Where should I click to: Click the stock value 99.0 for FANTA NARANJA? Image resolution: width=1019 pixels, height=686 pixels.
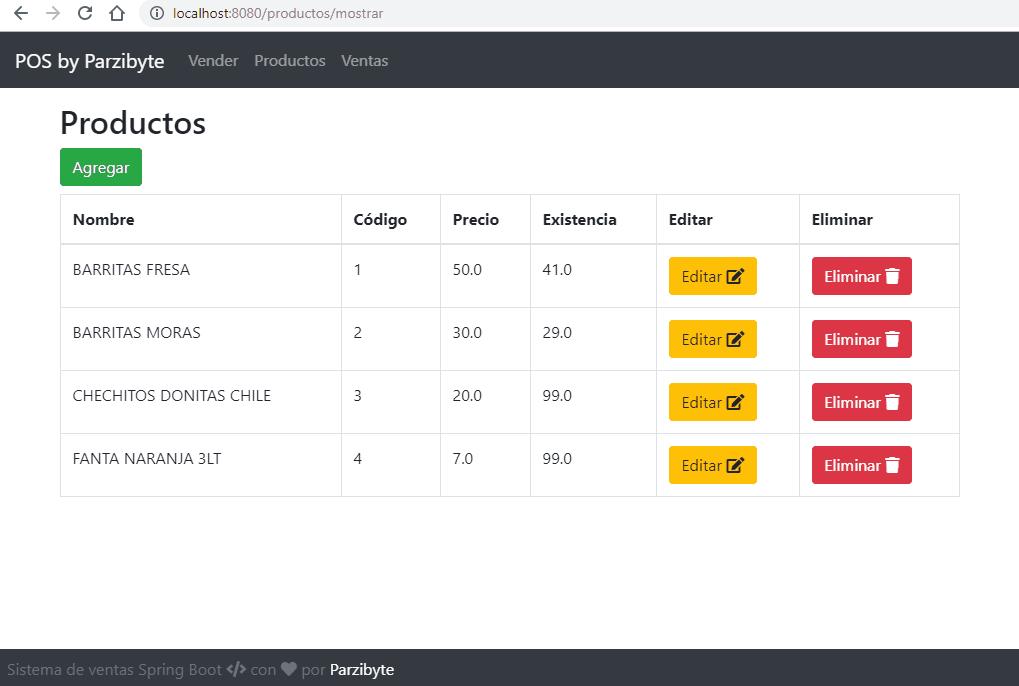557,459
